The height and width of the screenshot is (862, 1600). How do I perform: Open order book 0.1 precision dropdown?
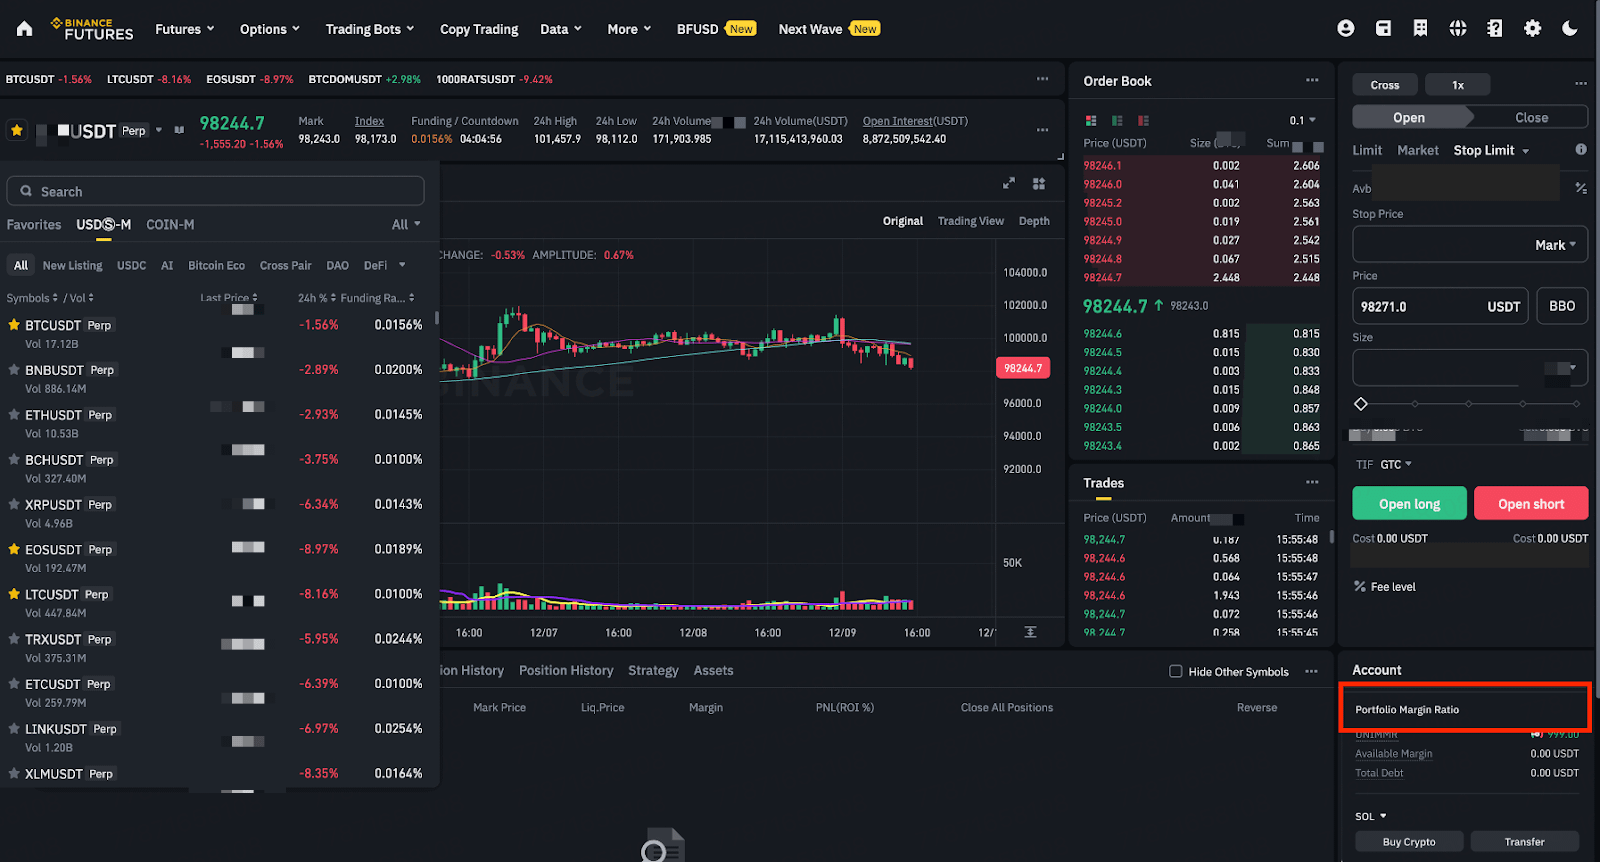click(x=1303, y=121)
